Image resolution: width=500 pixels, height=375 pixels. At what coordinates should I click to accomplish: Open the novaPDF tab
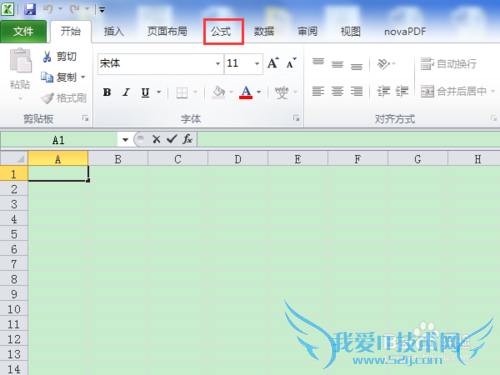coord(405,32)
